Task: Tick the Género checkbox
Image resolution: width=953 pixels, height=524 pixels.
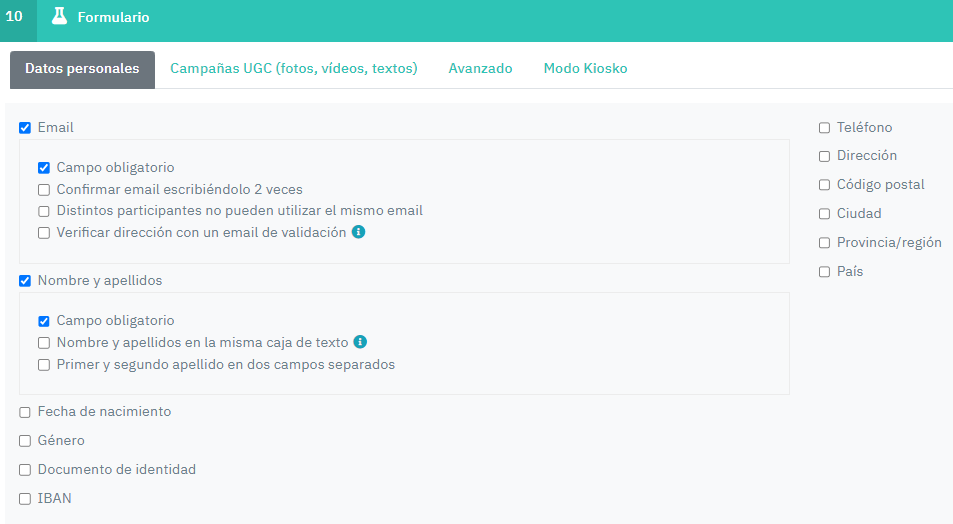Action: pos(25,441)
